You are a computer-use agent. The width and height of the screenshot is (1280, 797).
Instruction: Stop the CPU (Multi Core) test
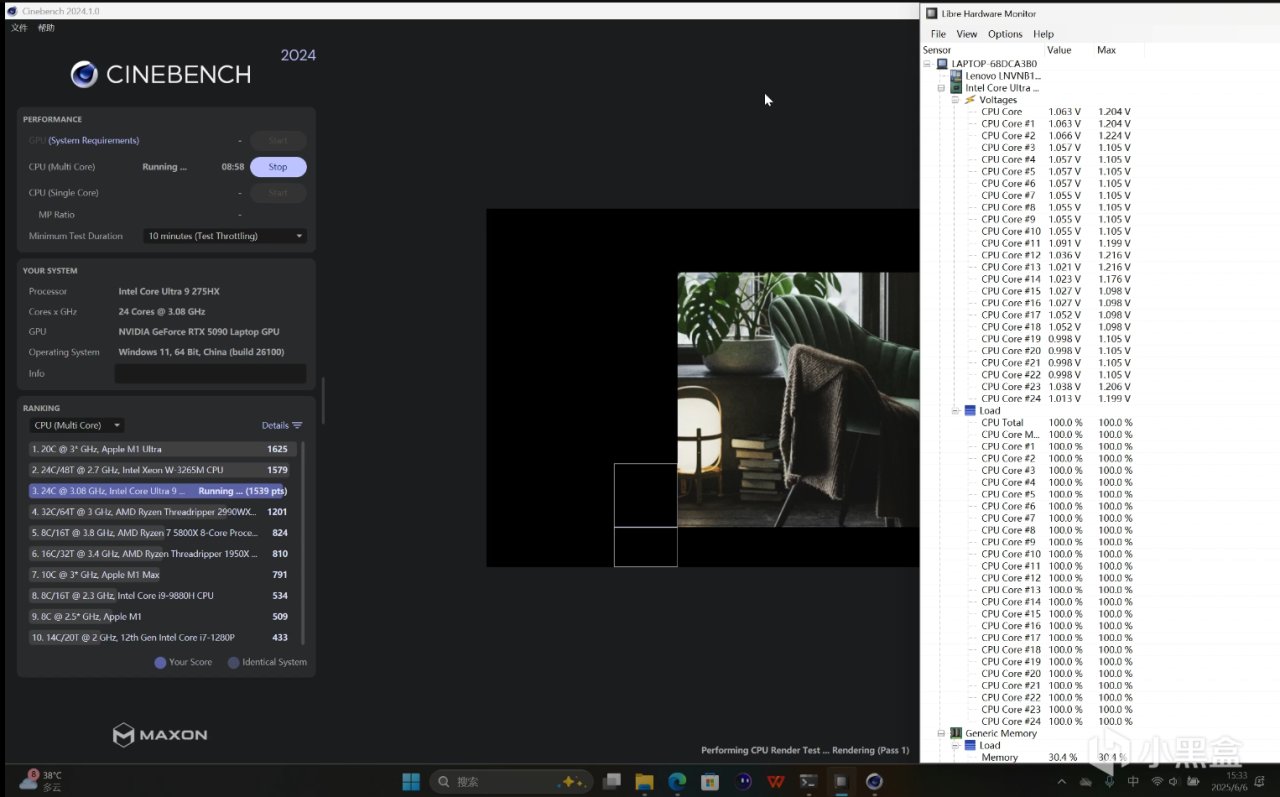point(278,167)
